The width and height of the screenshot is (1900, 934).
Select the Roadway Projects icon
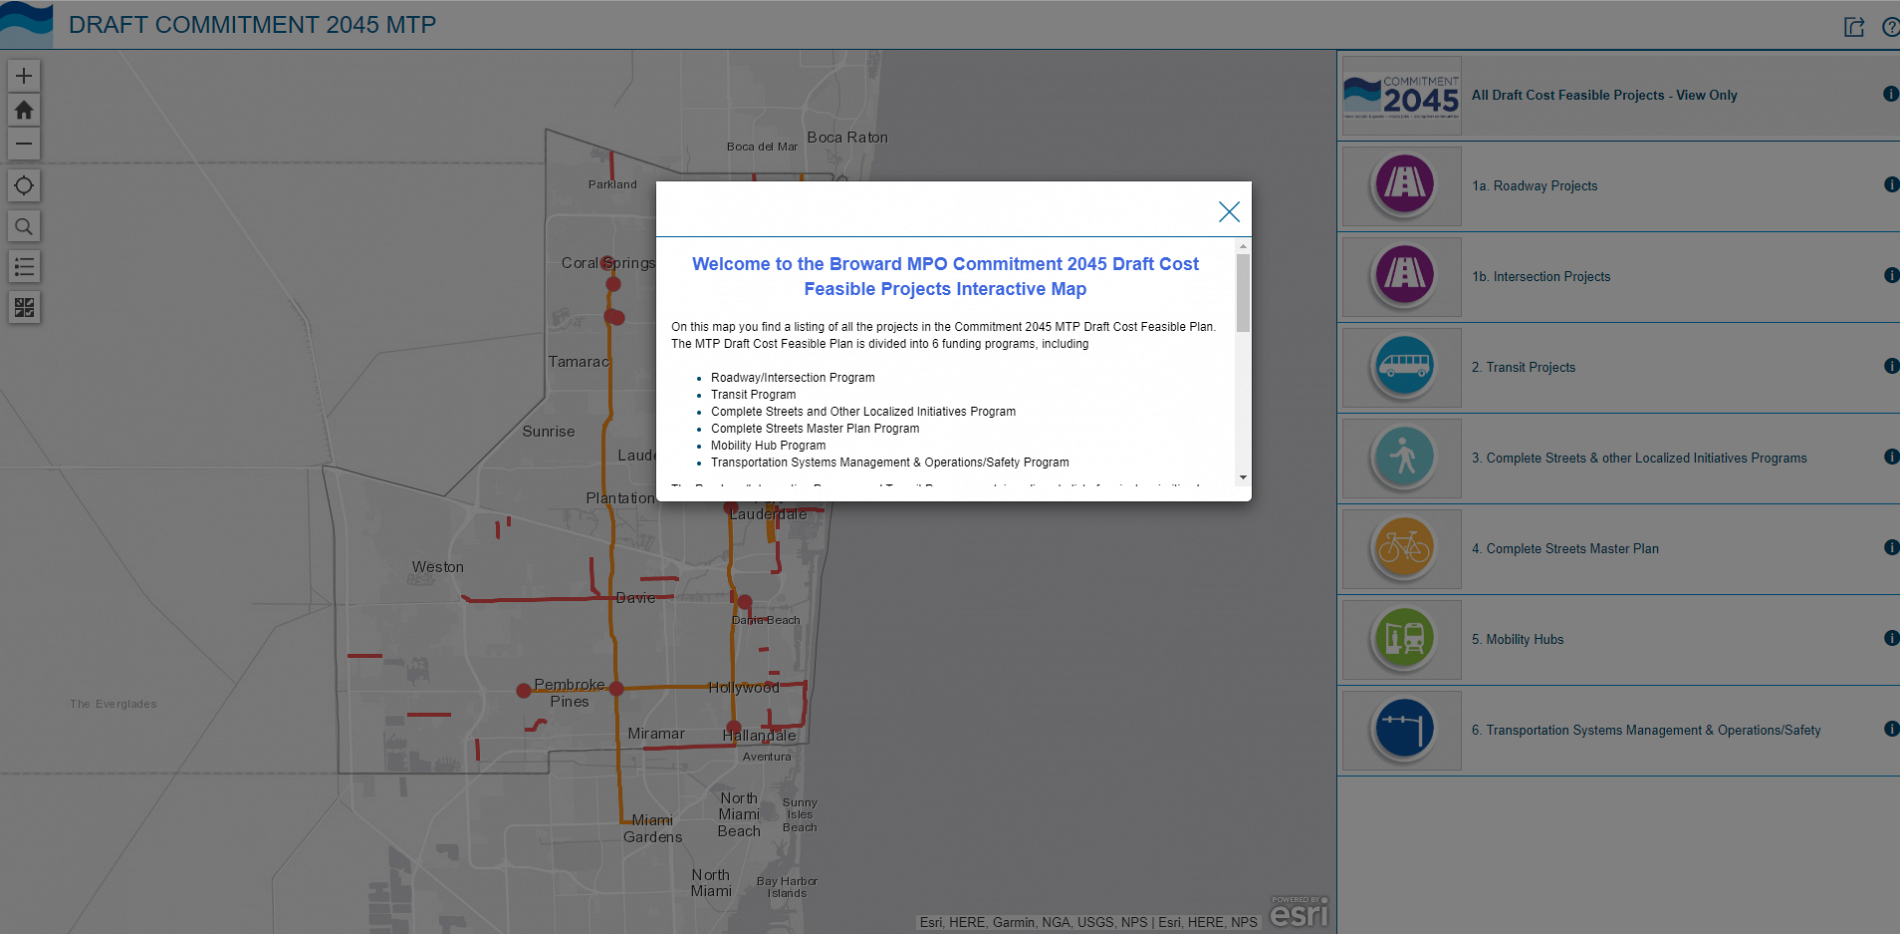point(1400,186)
